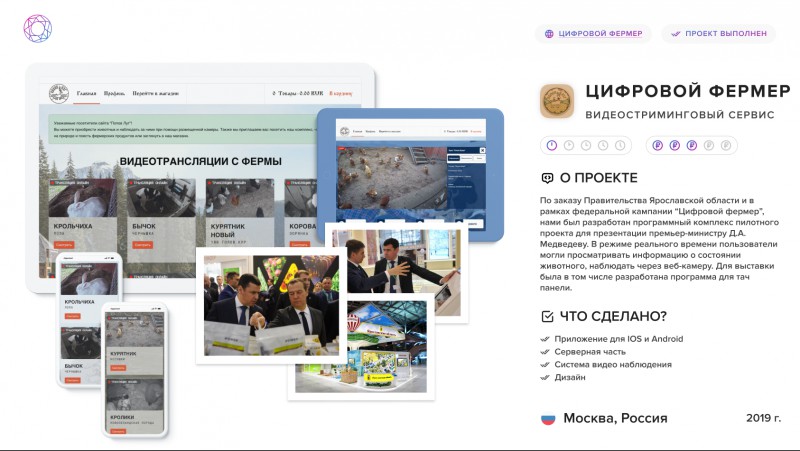Click the orange button under БЫЧОК in the desktop mockup
Screen dimensions: 800x451
click(142, 245)
